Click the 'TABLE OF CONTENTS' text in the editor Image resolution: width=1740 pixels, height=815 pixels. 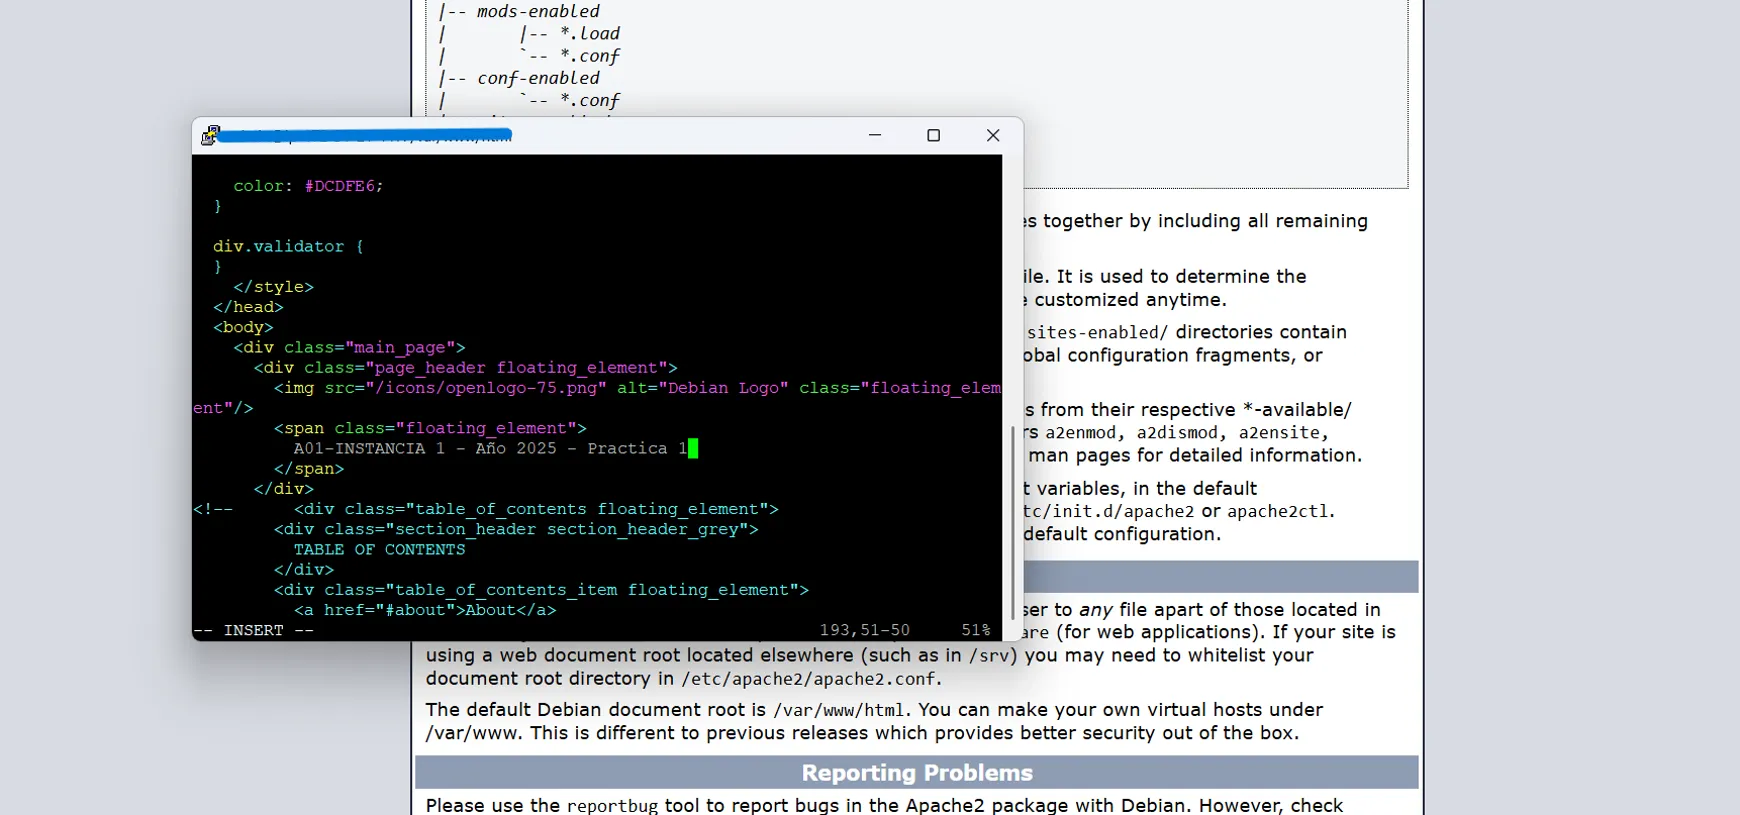click(379, 550)
